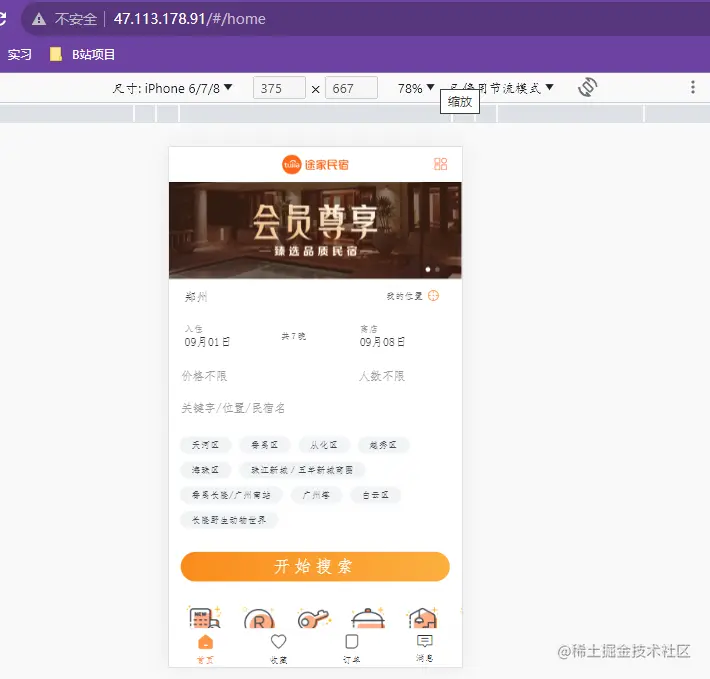Switch to 首页 home tab
The width and height of the screenshot is (710, 679).
coord(205,649)
